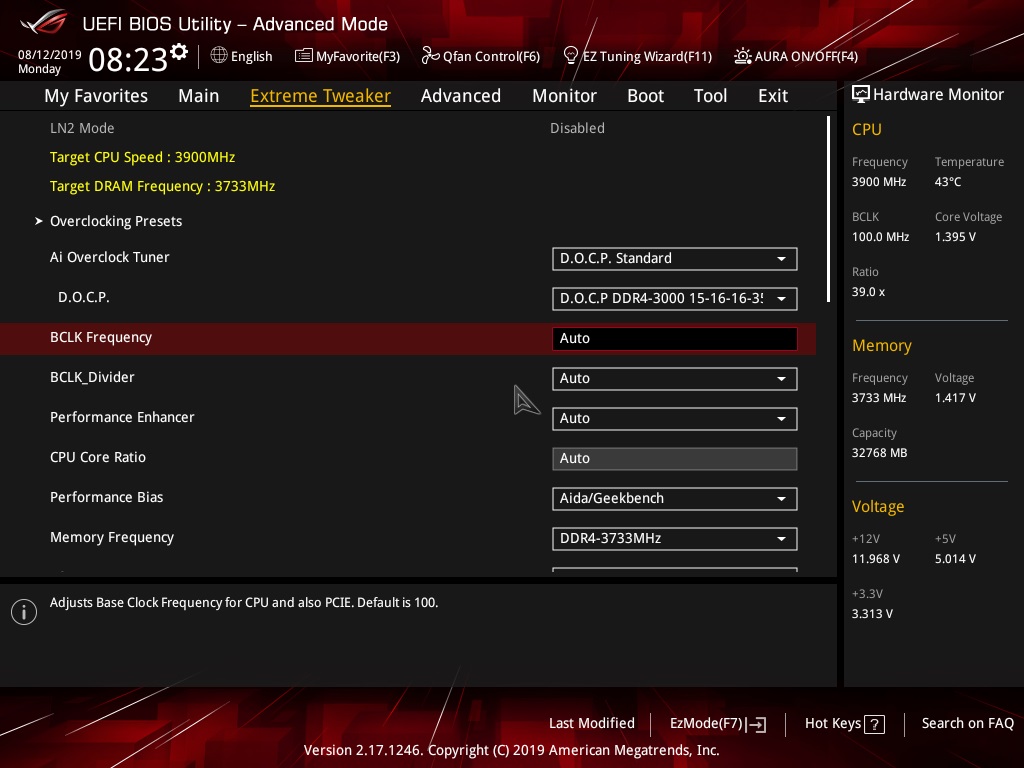Viewport: 1024px width, 768px height.
Task: Click the Disabled value for LN2 Mode
Action: (577, 128)
